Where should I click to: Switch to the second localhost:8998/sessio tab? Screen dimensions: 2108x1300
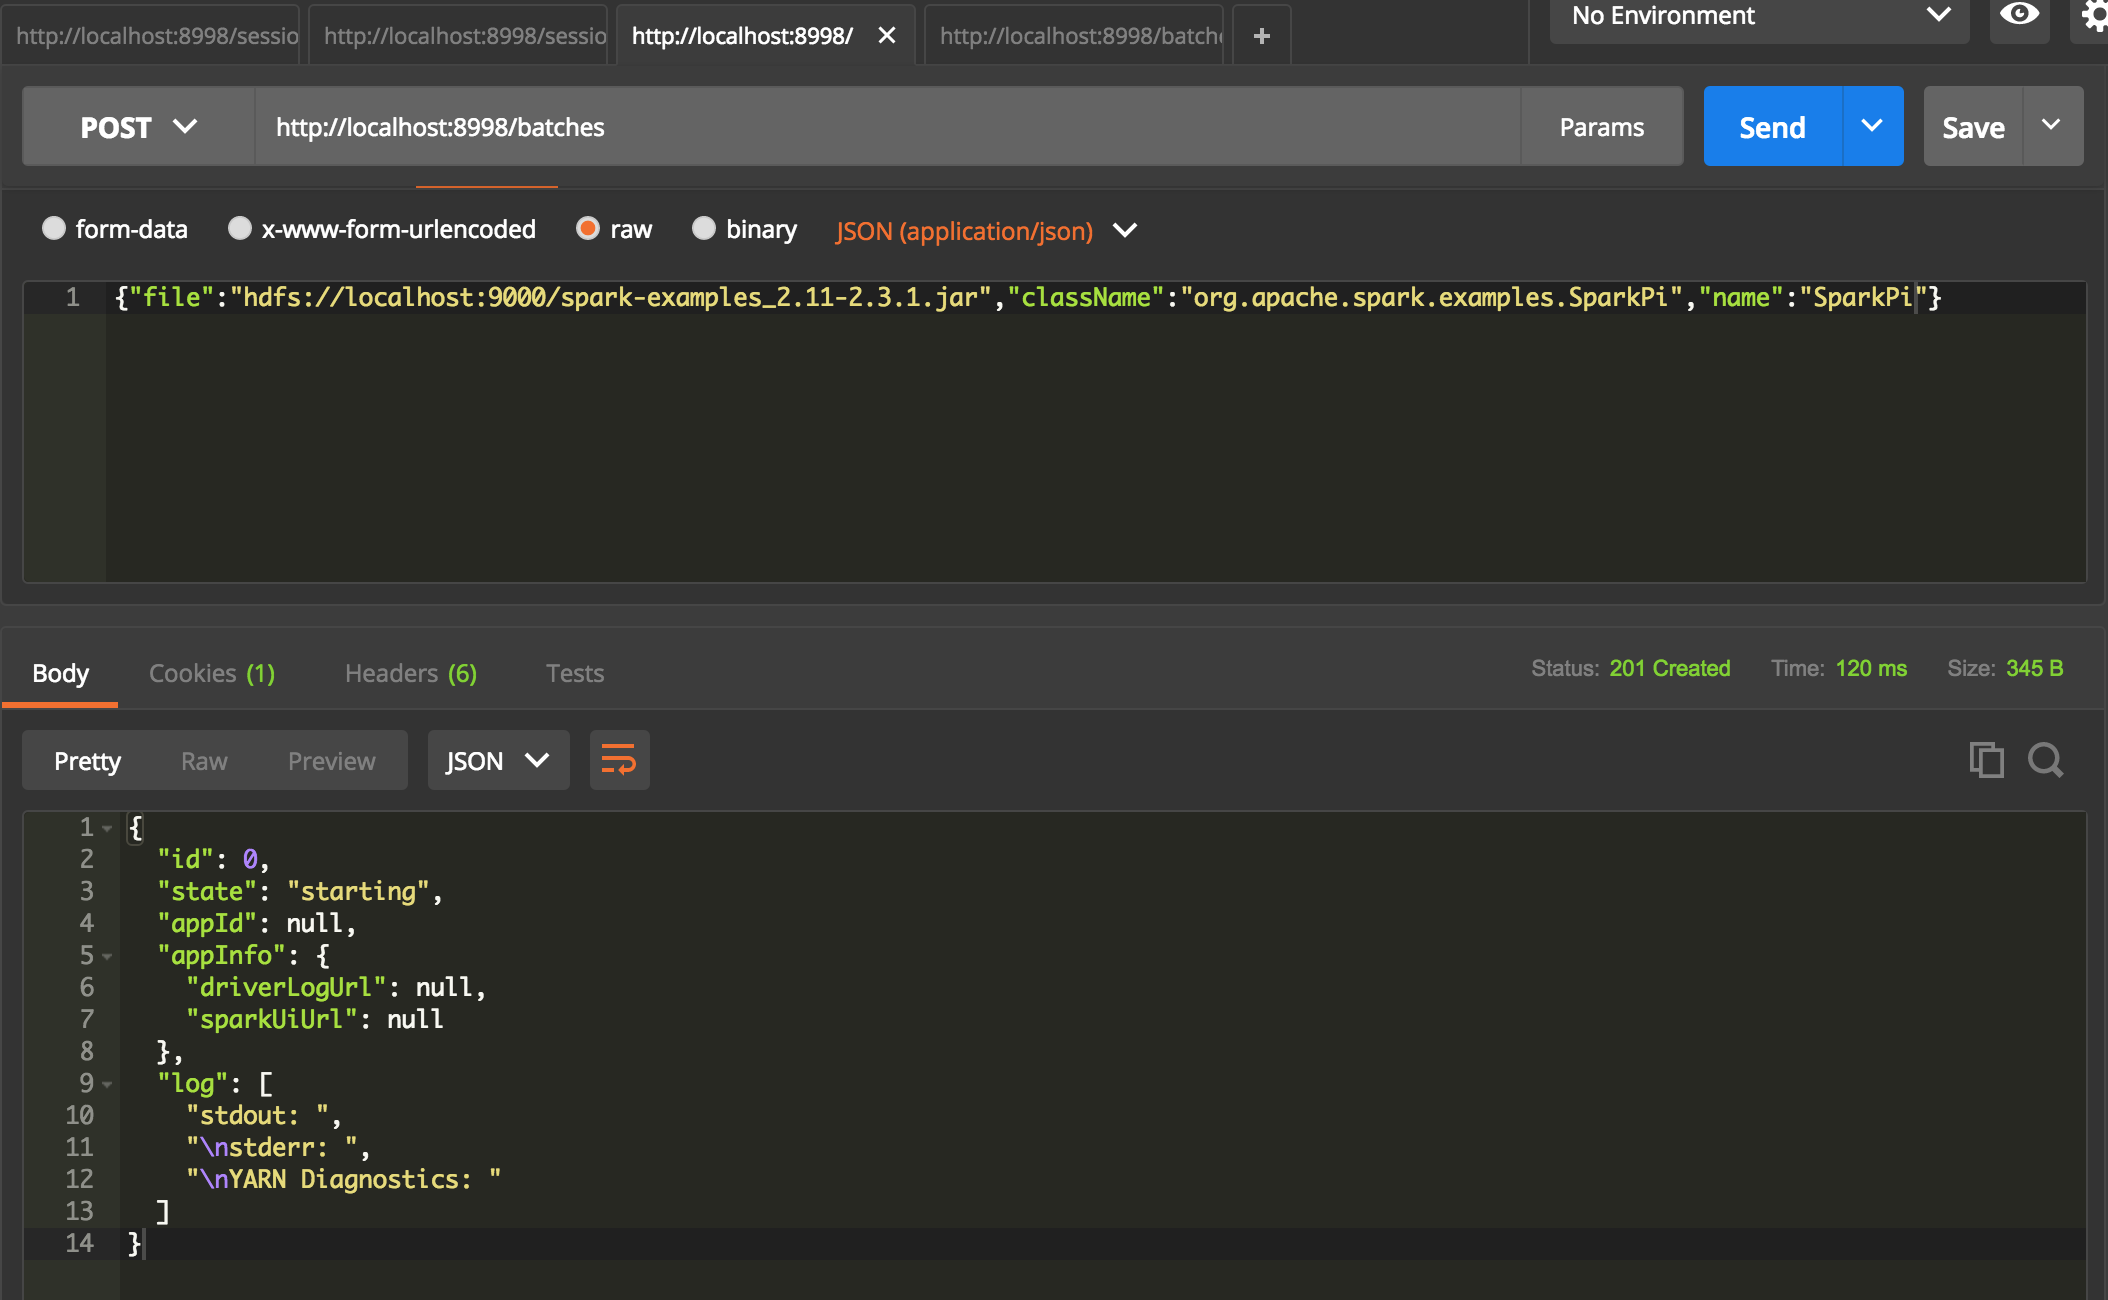[459, 36]
